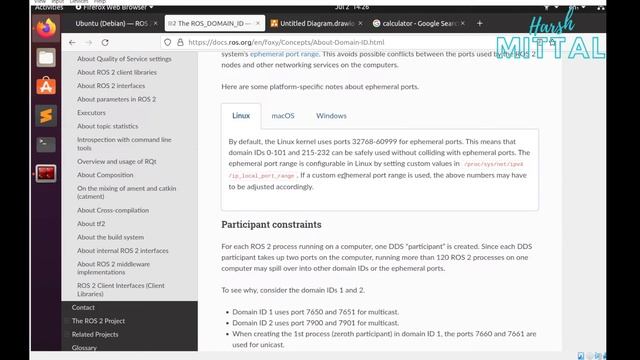Open About Composition sidebar link
Viewport: 640px width, 360px height.
(x=105, y=175)
